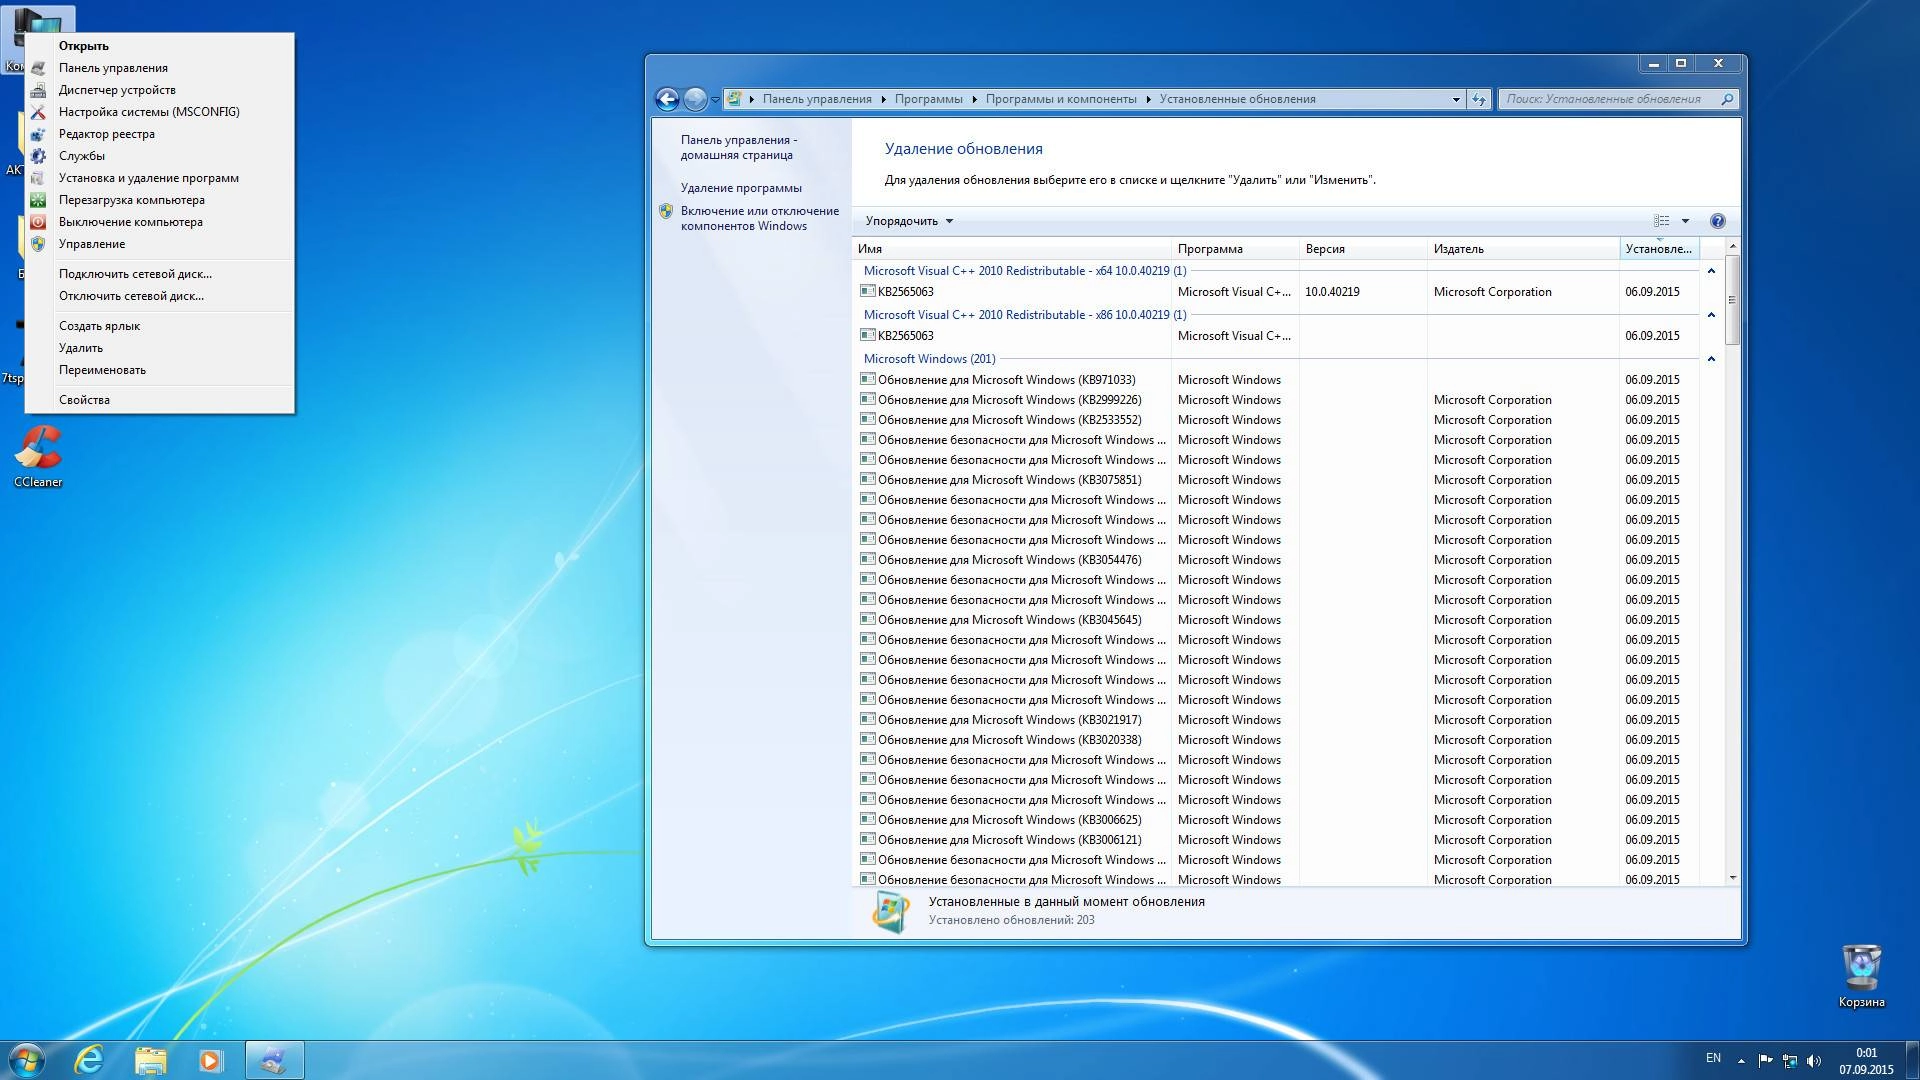Open Удаление программы link

(x=741, y=188)
